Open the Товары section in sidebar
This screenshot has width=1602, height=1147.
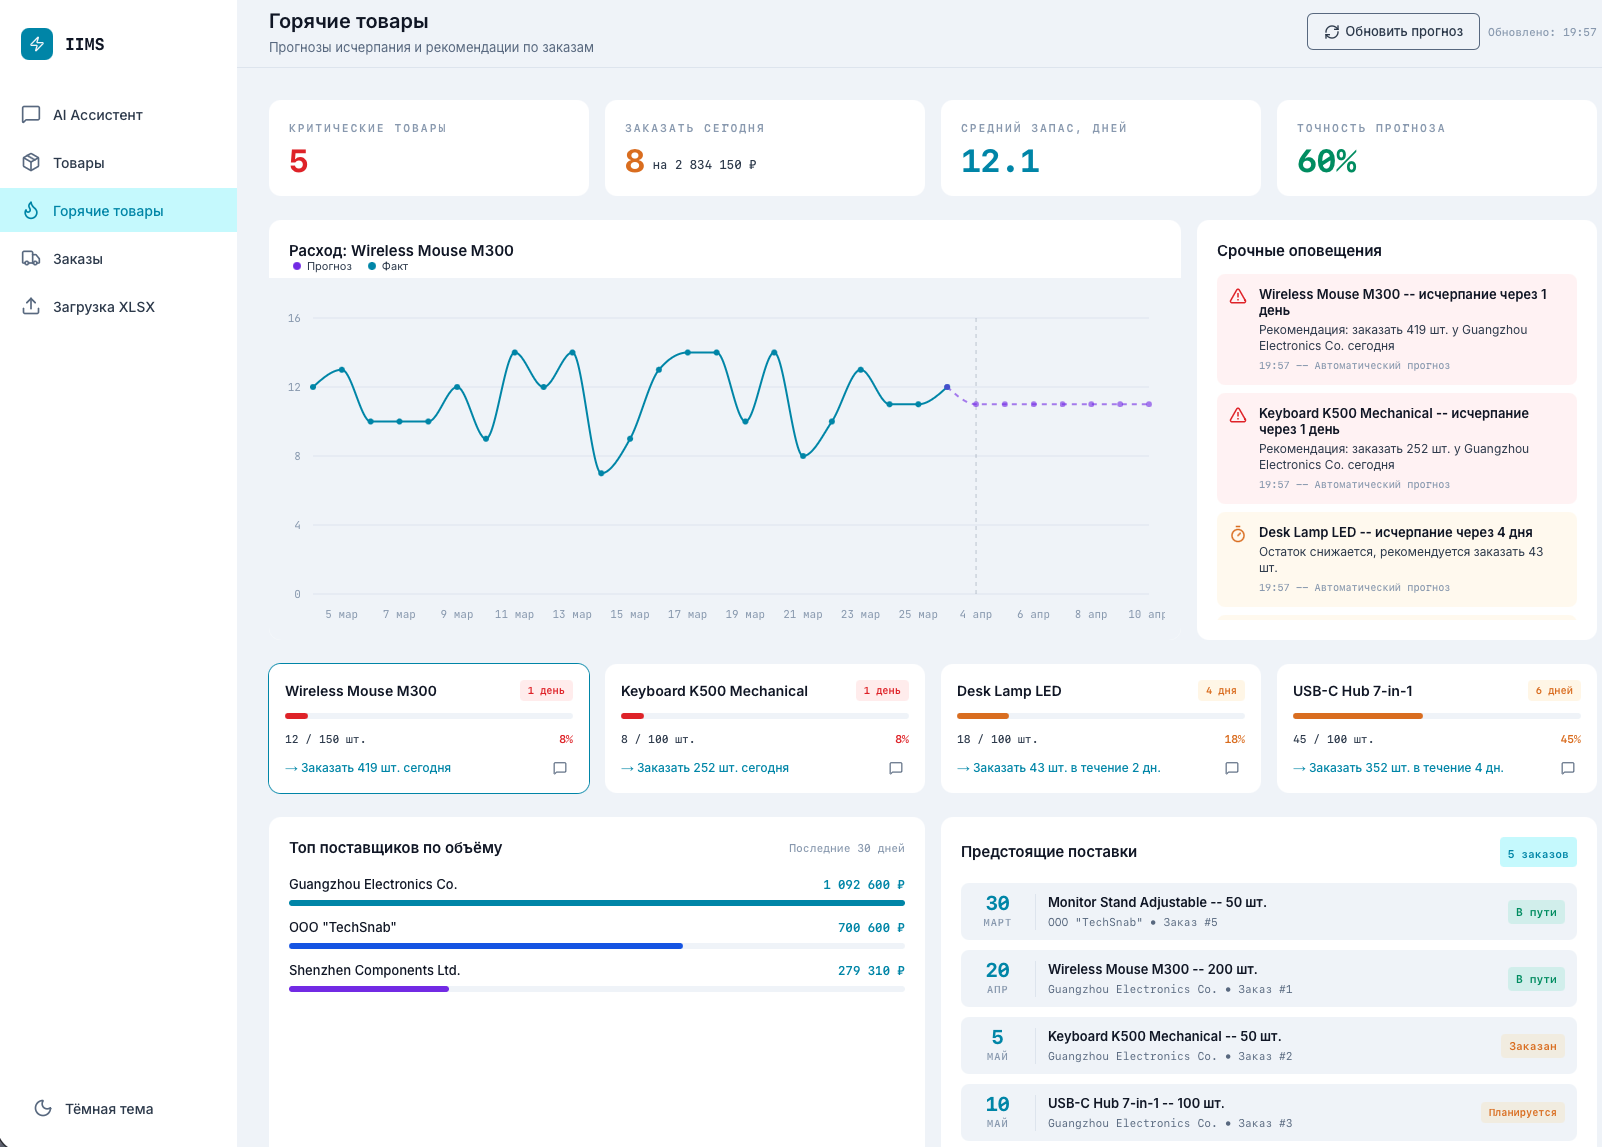click(78, 163)
